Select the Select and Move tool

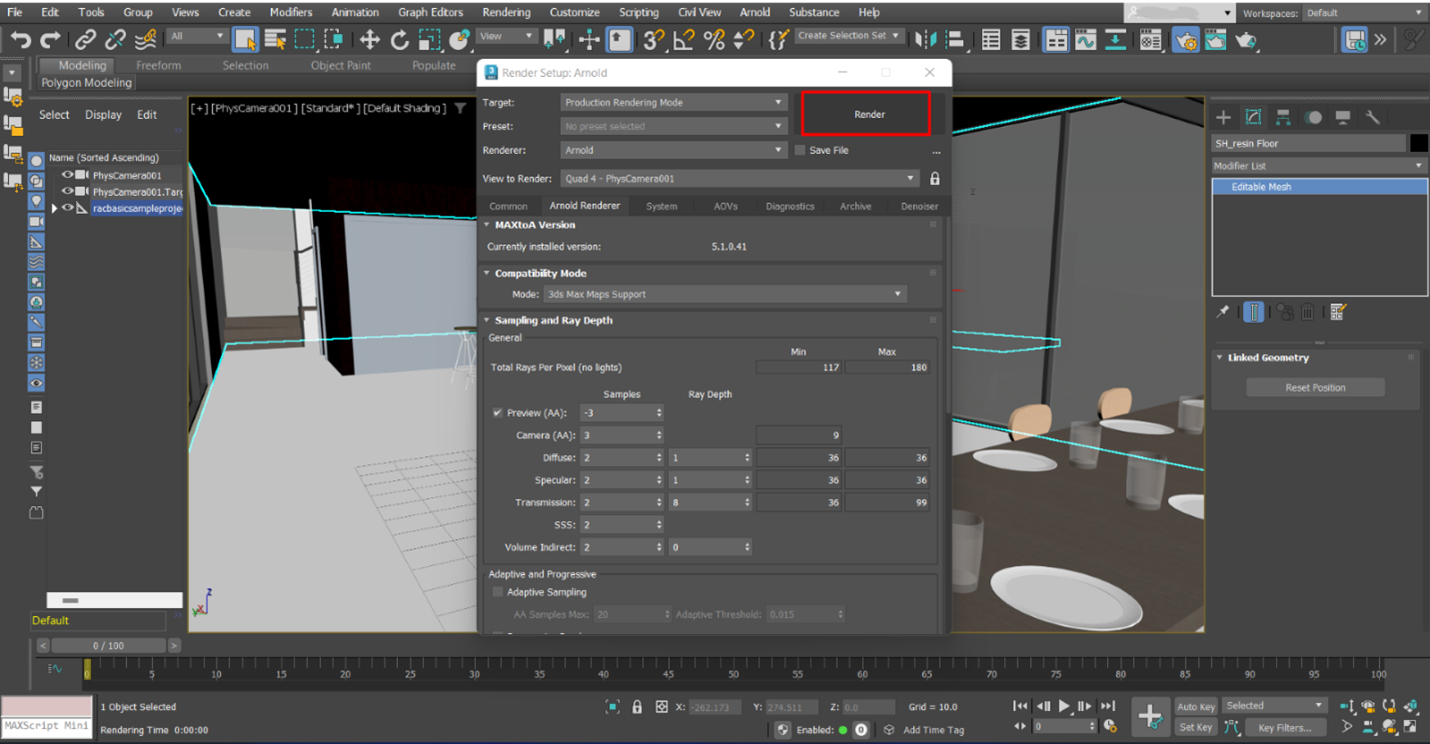pyautogui.click(x=371, y=40)
